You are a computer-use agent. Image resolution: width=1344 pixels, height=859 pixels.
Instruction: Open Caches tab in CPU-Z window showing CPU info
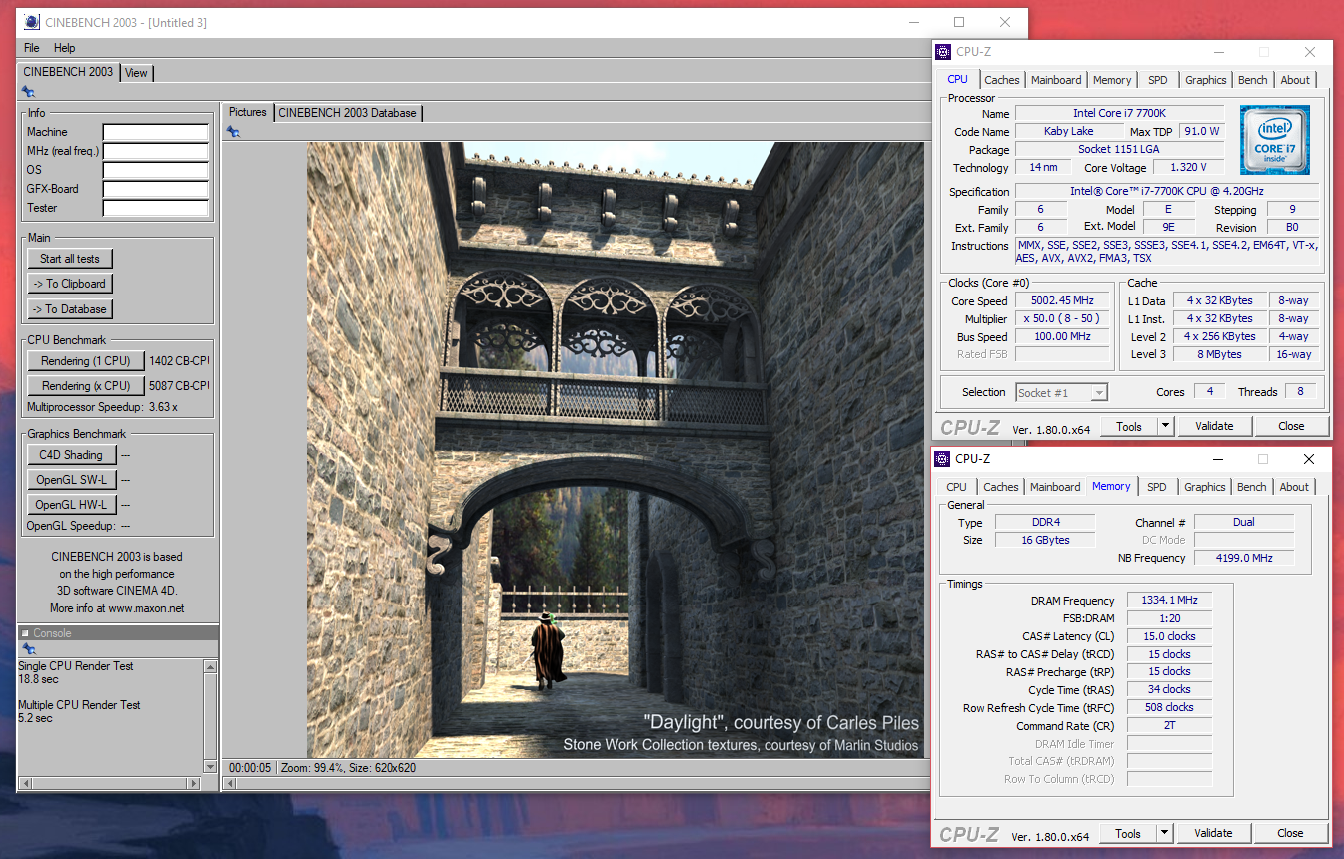pyautogui.click(x=1001, y=80)
